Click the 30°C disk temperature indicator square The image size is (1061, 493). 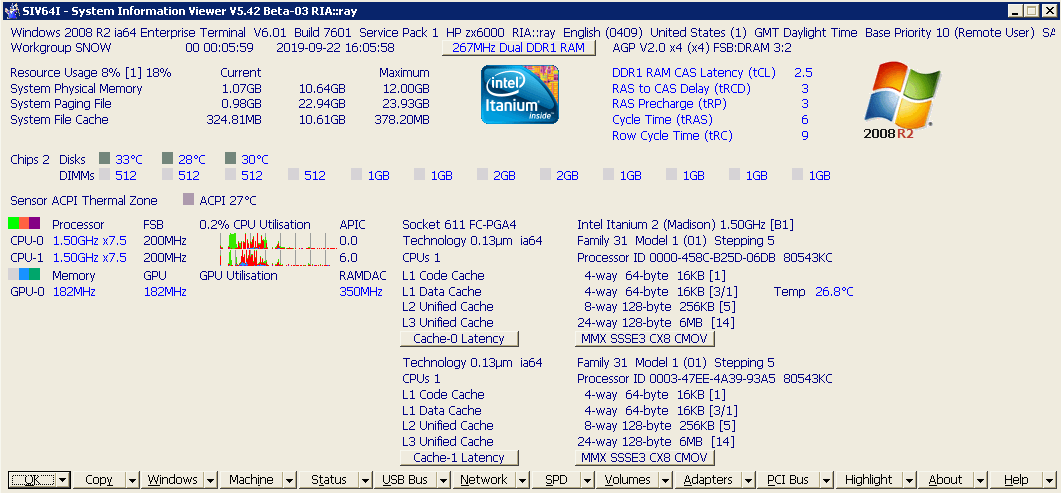230,159
